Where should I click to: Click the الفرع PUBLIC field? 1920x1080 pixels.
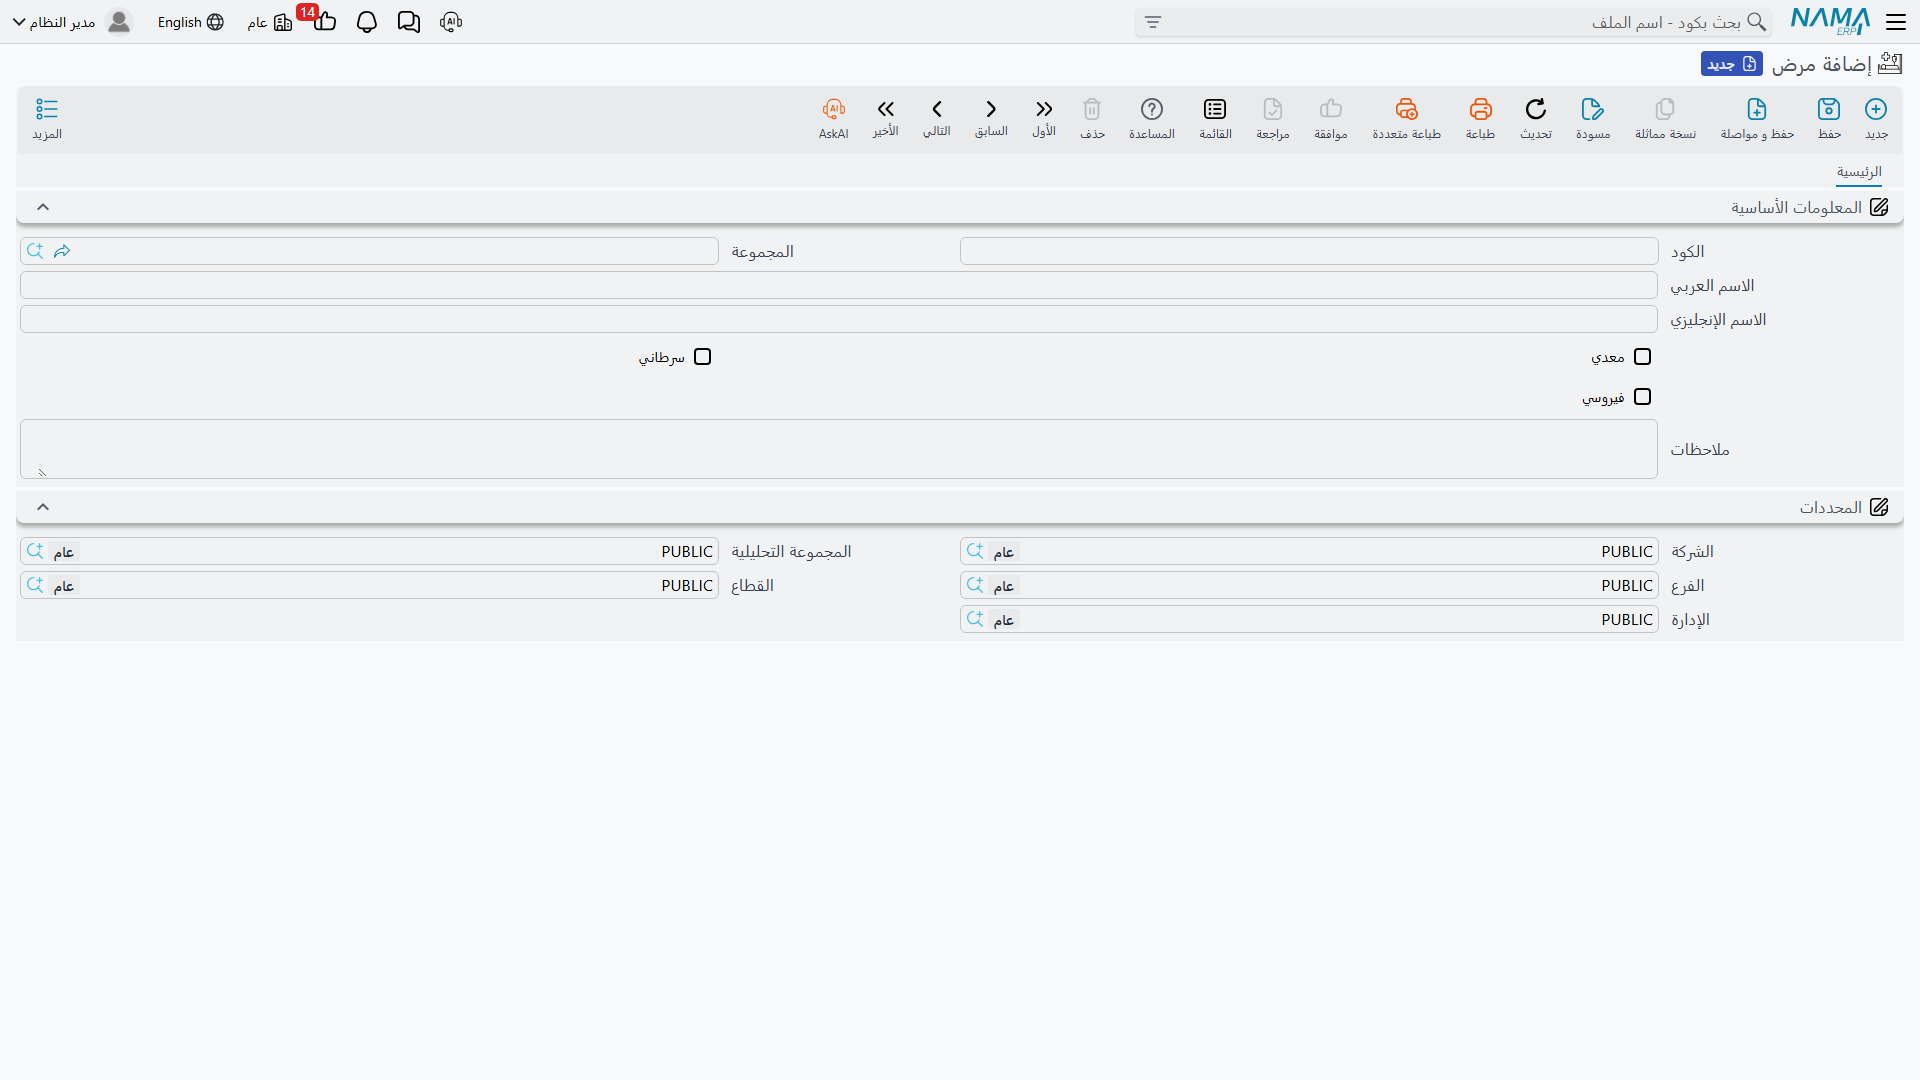click(1309, 585)
